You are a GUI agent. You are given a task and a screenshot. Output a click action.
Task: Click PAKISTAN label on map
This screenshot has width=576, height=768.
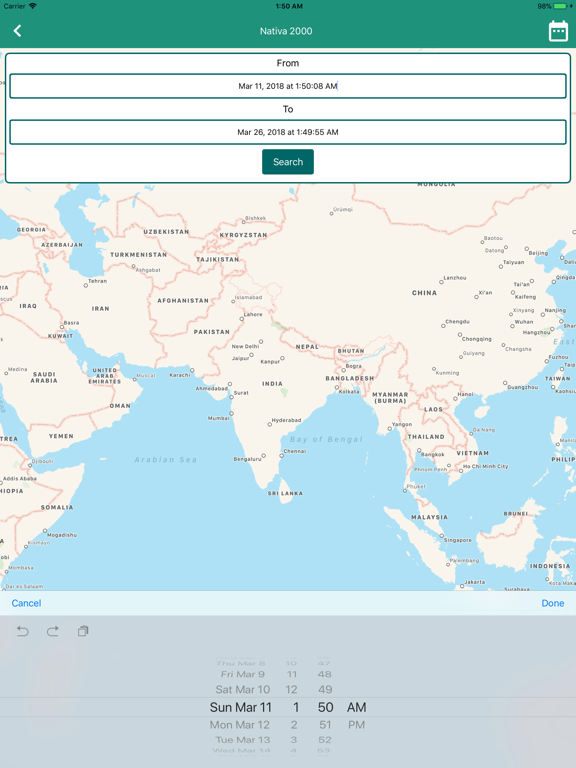(x=212, y=332)
